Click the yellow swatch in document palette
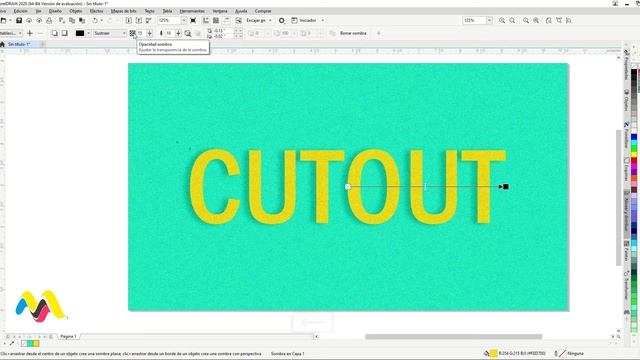Viewport: 640px width, 360px height. 36,344
